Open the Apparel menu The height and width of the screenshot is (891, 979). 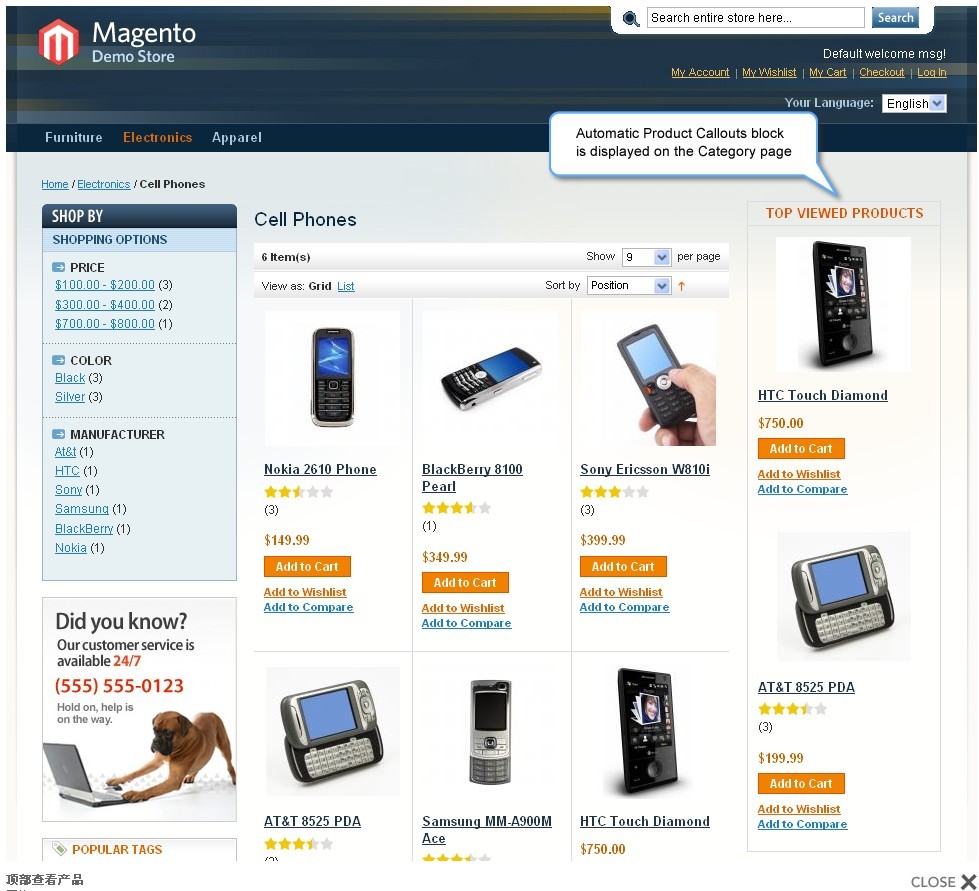[x=237, y=137]
